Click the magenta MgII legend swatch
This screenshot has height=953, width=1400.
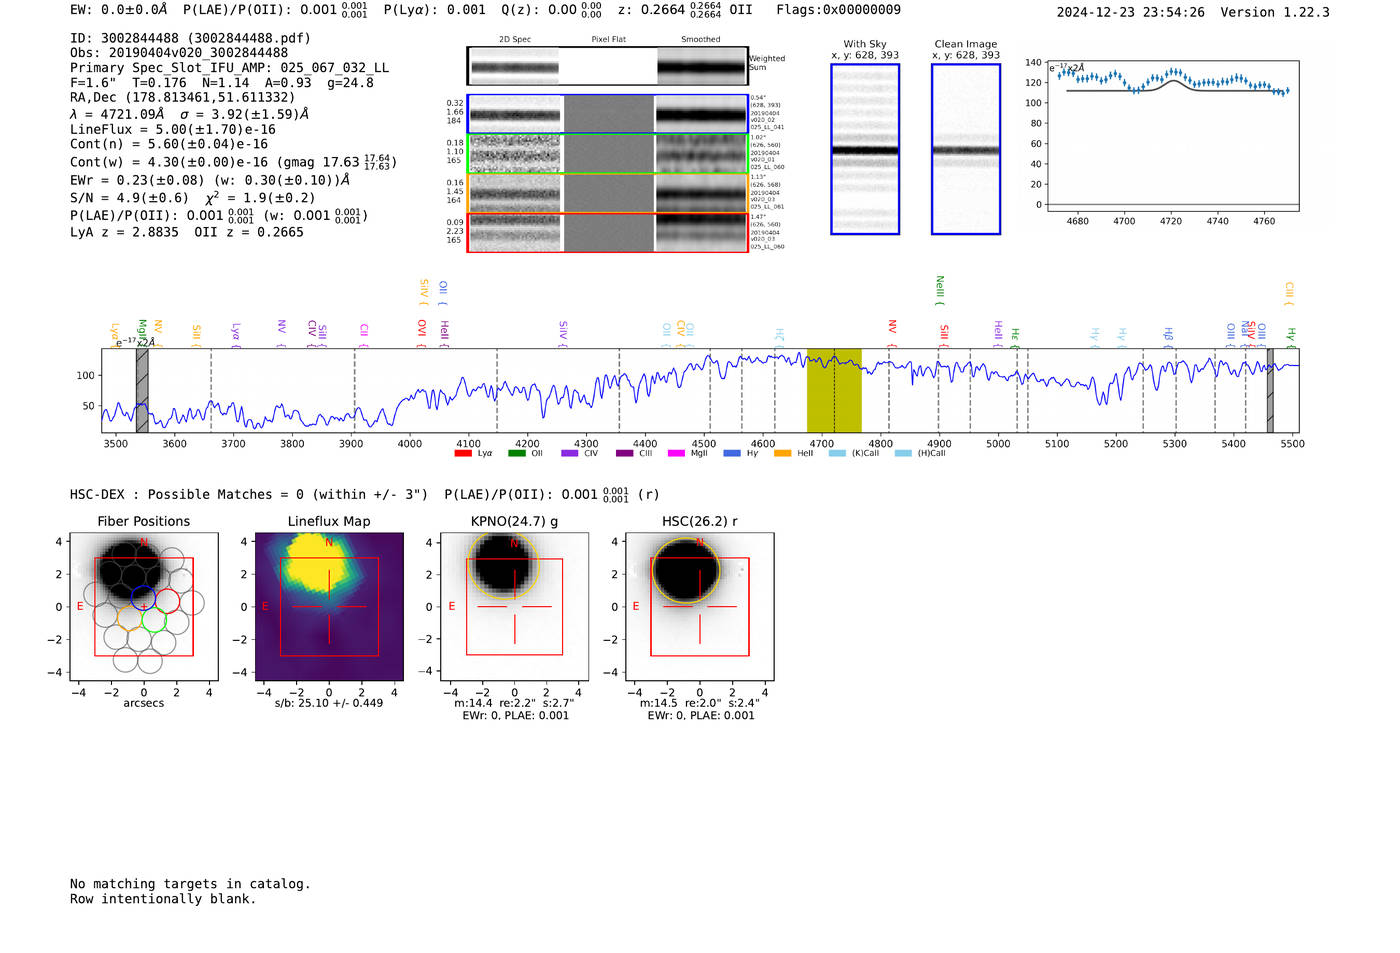[x=677, y=454]
